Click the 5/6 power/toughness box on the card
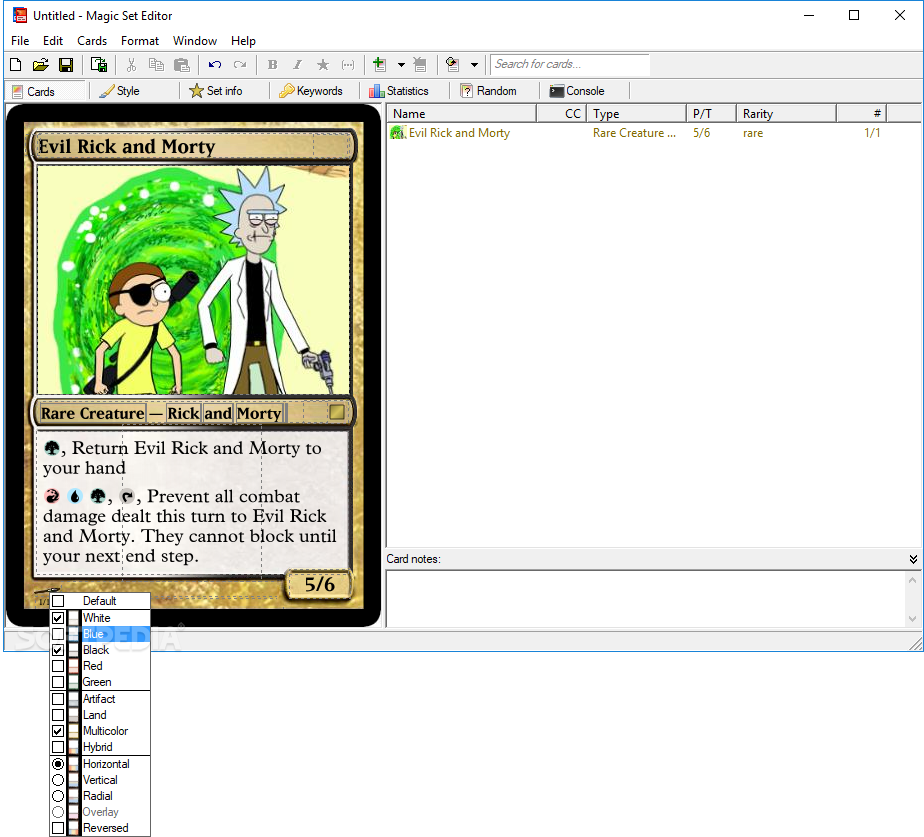Viewport: 924px width, 837px height. click(319, 585)
